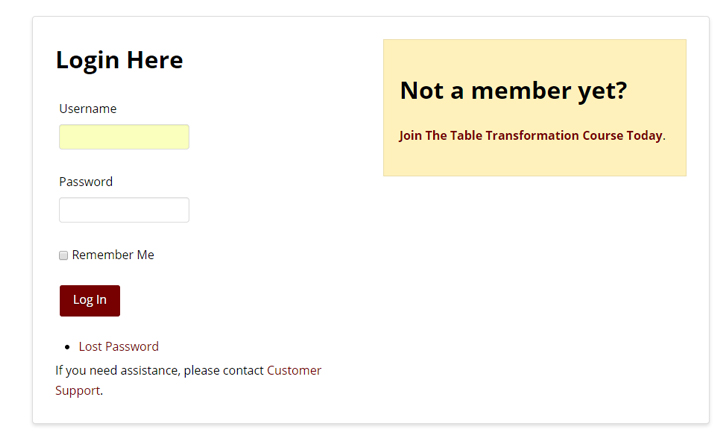Follow Join The Table Transformation Course link
The image size is (725, 444).
click(530, 136)
